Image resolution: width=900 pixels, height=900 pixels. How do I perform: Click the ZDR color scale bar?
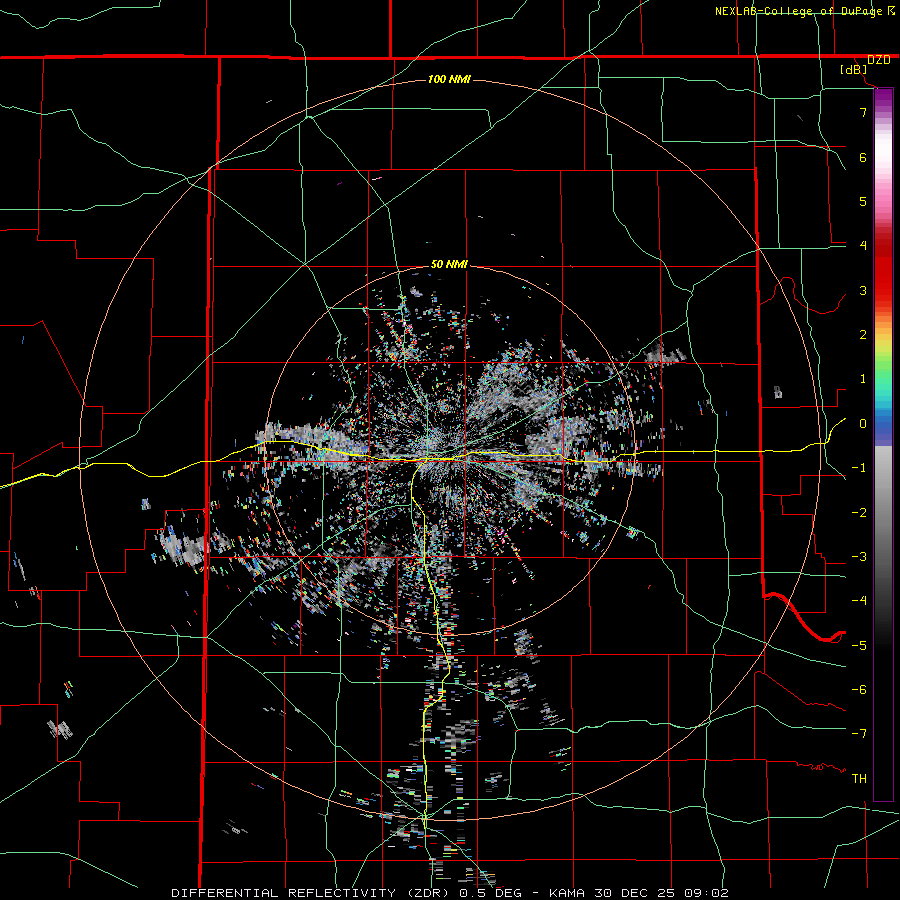tap(883, 444)
